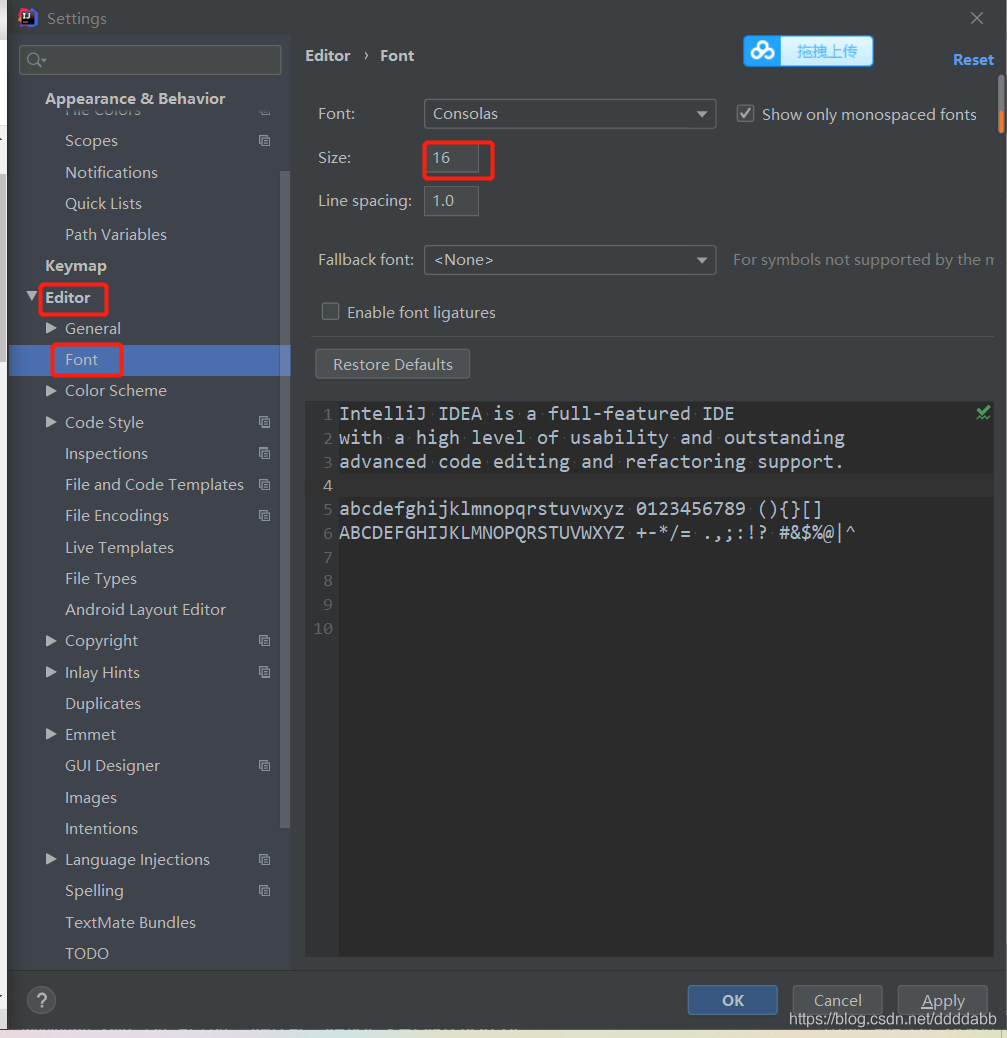Click the project-level icon beside File Encodings
Image resolution: width=1007 pixels, height=1038 pixels.
point(264,515)
